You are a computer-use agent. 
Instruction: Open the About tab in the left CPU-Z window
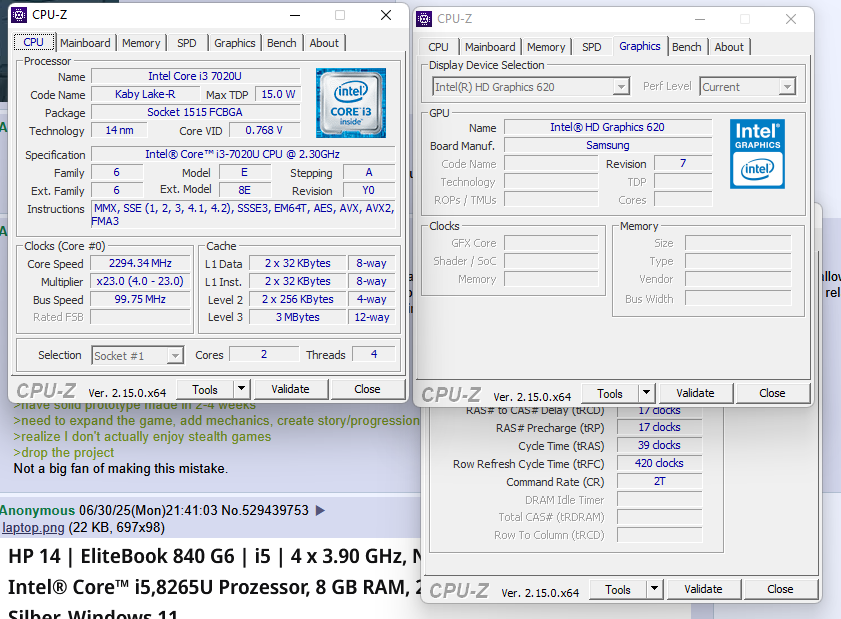pos(324,43)
